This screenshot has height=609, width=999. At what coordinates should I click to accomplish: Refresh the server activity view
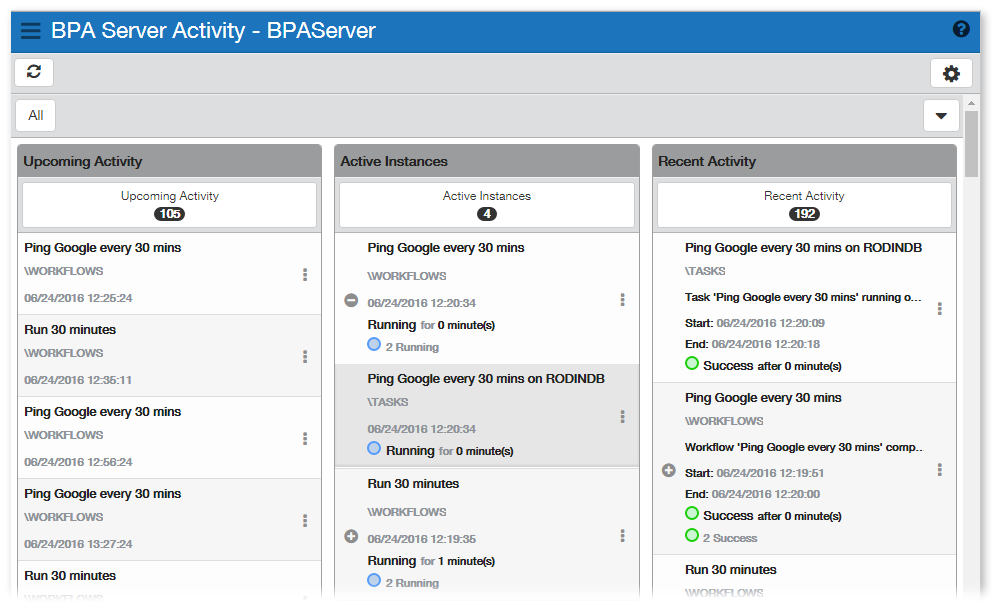[x=34, y=72]
